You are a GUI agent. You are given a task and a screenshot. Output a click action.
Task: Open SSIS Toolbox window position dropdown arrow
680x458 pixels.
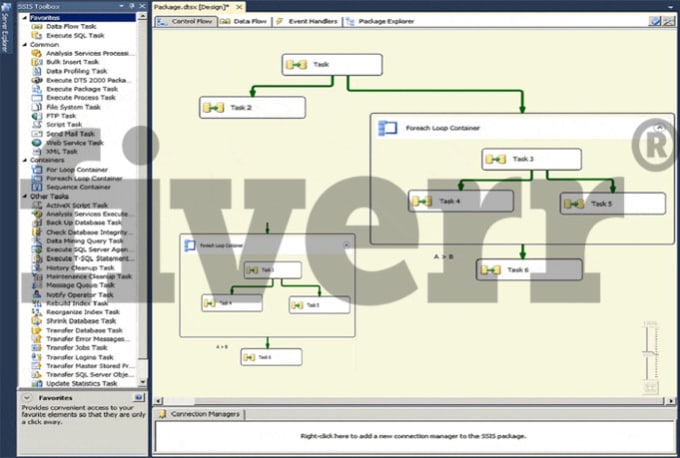(x=121, y=6)
